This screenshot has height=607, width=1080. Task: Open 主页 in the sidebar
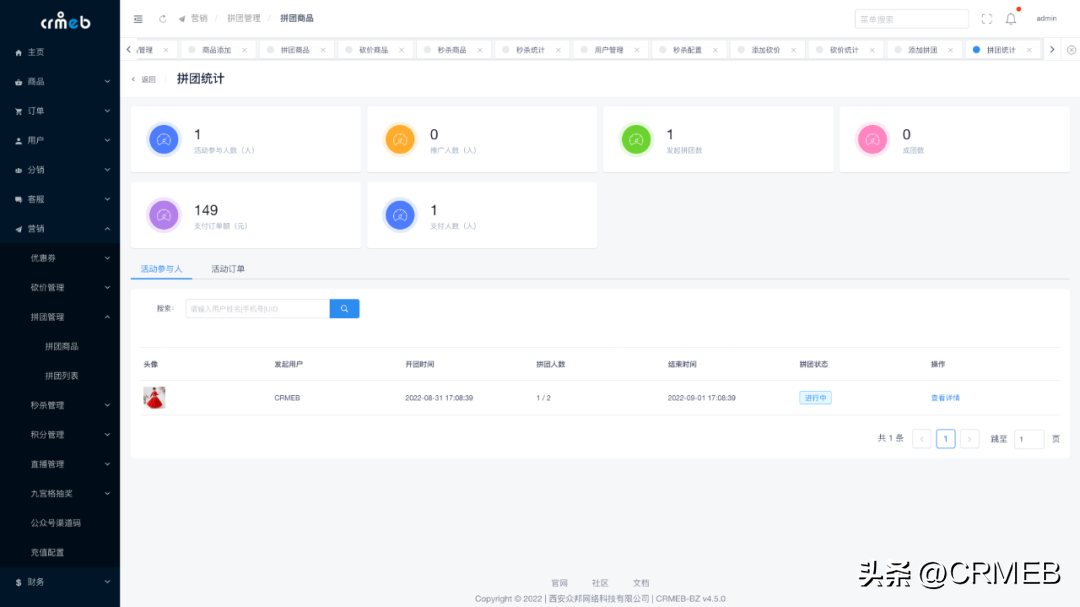[60, 52]
